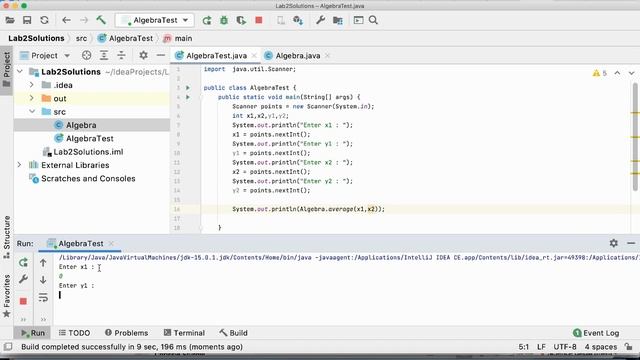
Task: Toggle soft-wrap in Run console
Action: click(43, 297)
